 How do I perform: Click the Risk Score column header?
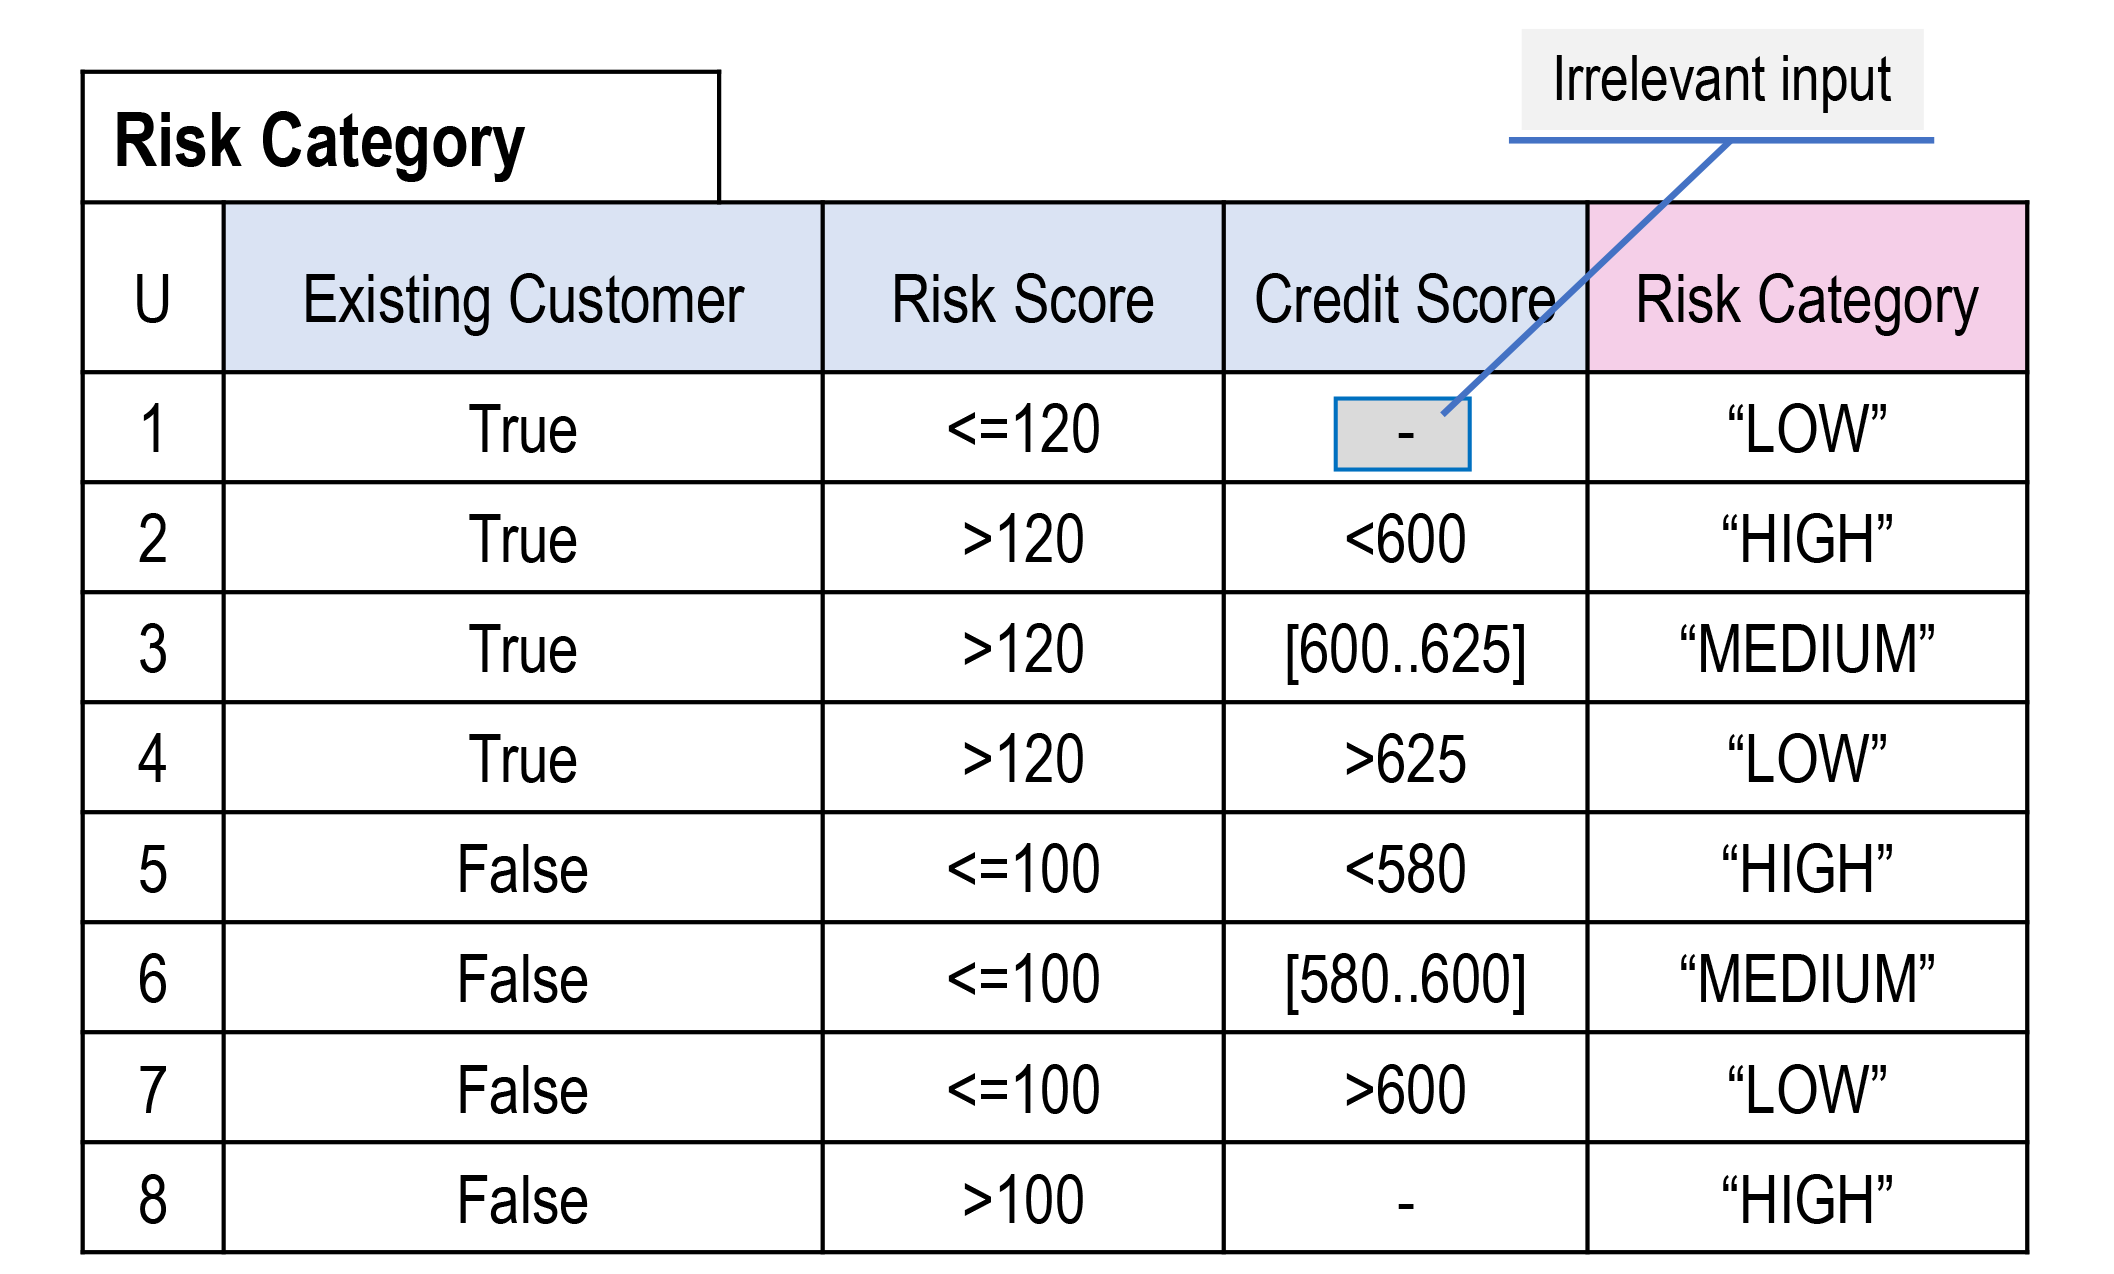[1022, 298]
